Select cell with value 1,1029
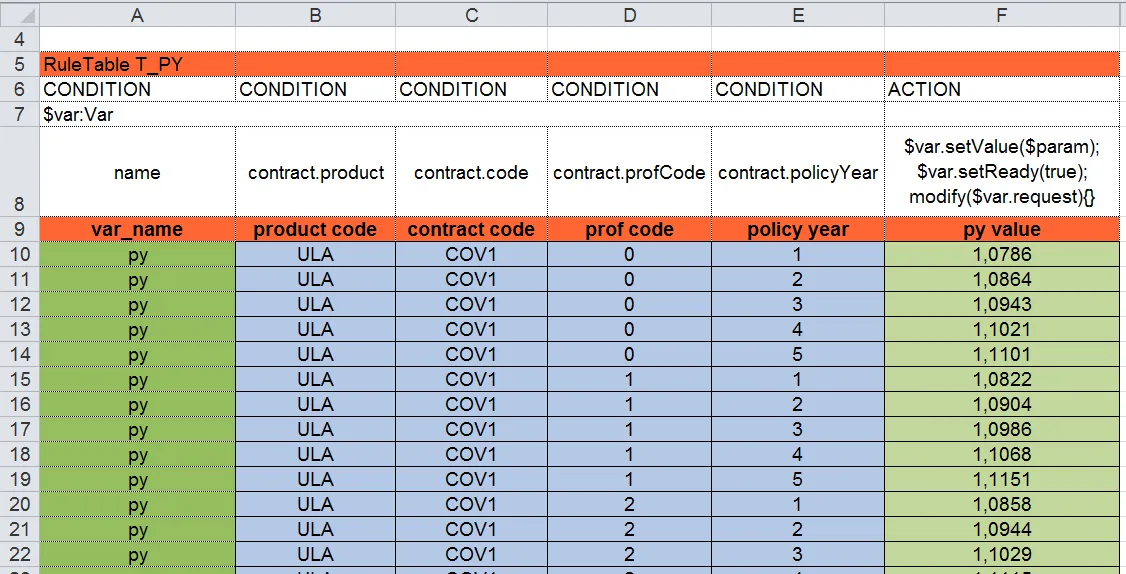 (1002, 554)
